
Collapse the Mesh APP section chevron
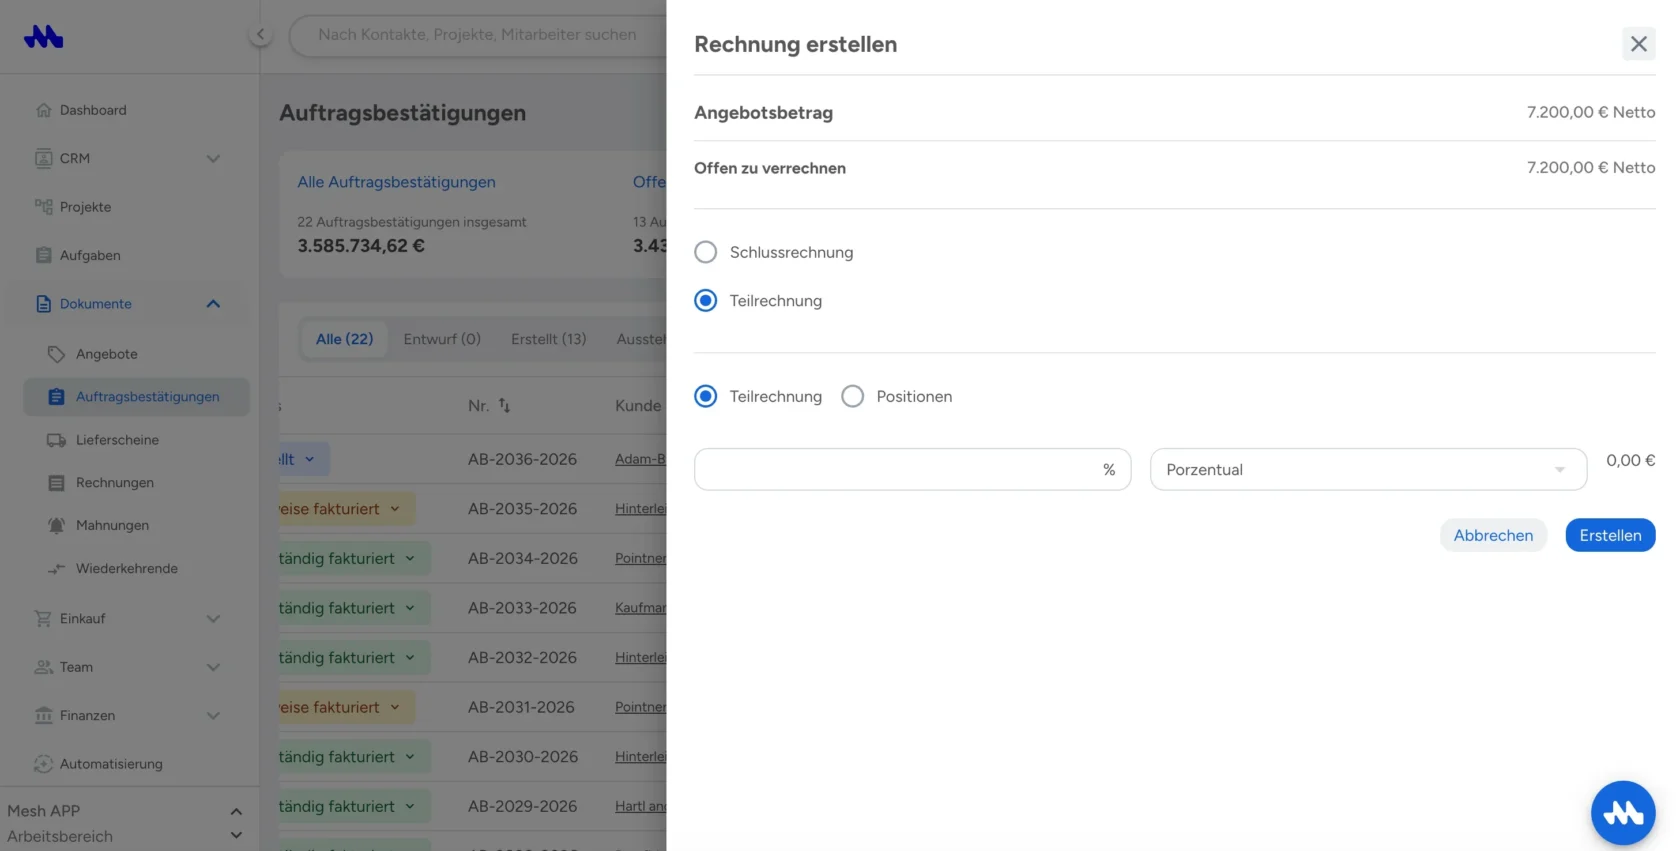click(236, 811)
